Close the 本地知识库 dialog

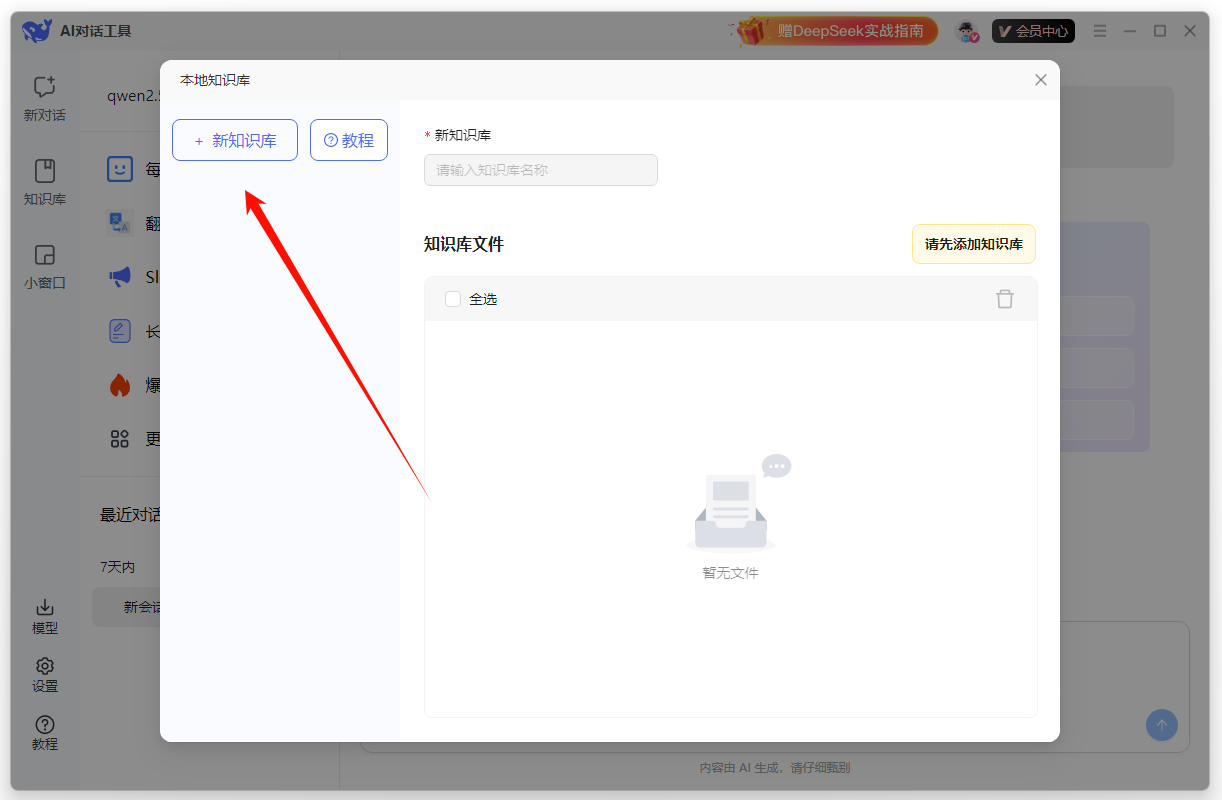tap(1040, 80)
